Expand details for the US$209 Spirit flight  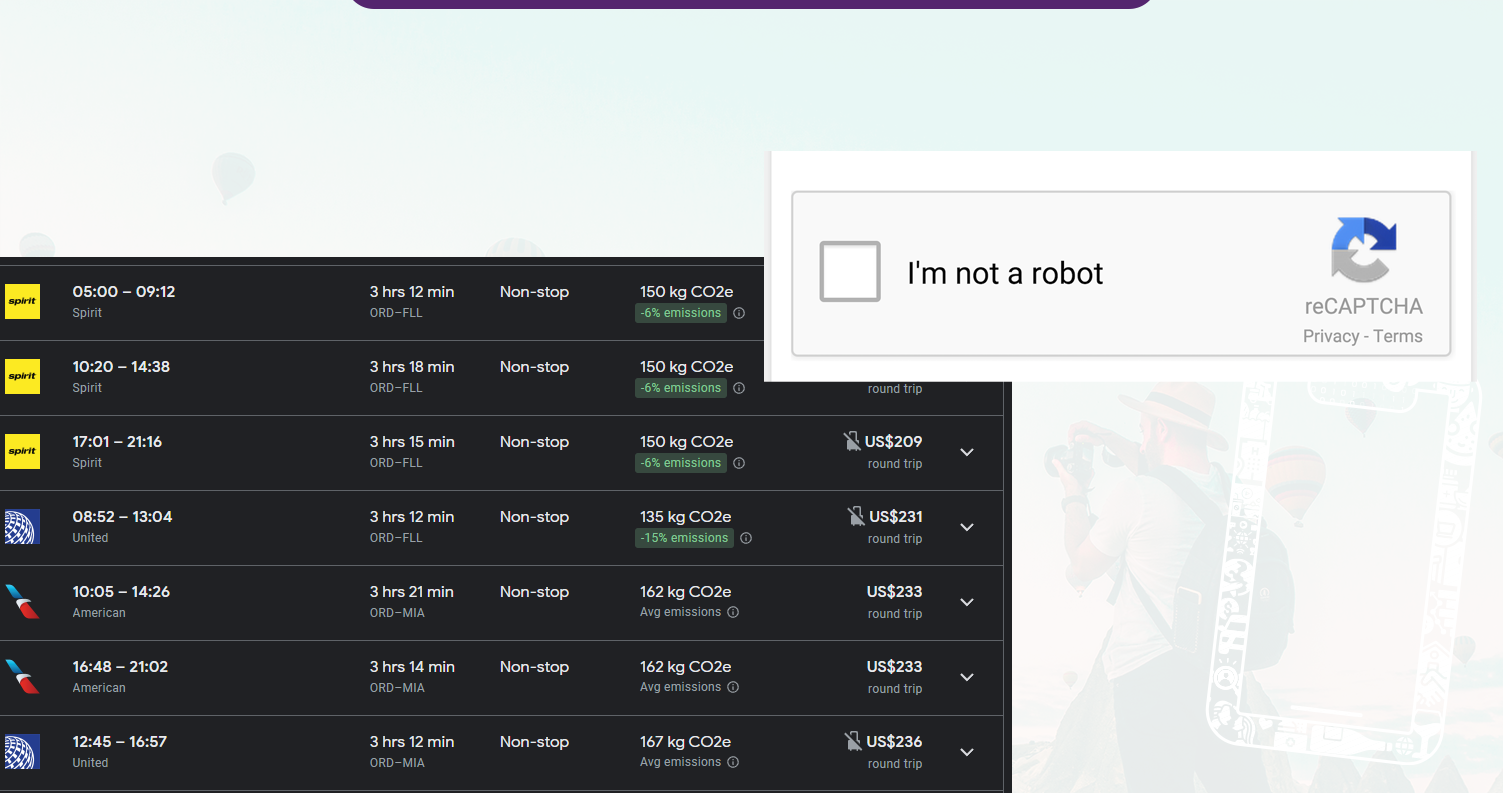click(966, 452)
